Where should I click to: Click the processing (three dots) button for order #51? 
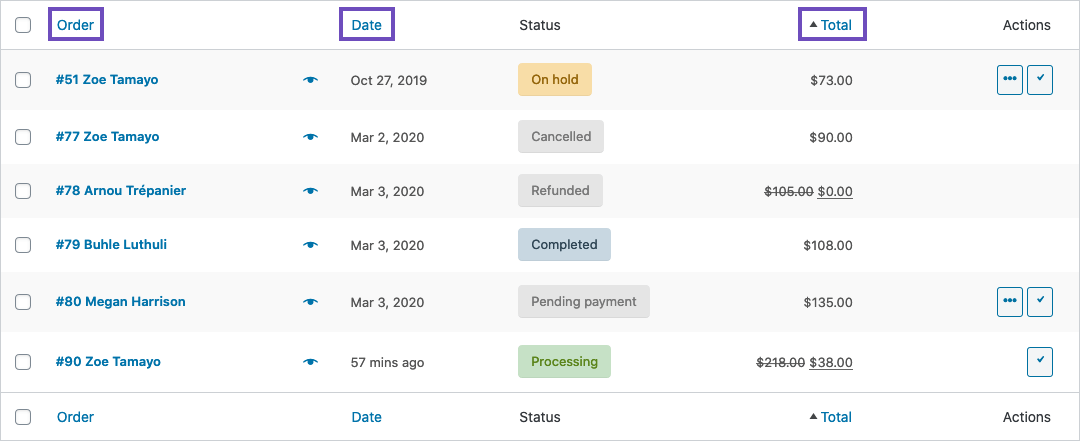(x=1010, y=80)
